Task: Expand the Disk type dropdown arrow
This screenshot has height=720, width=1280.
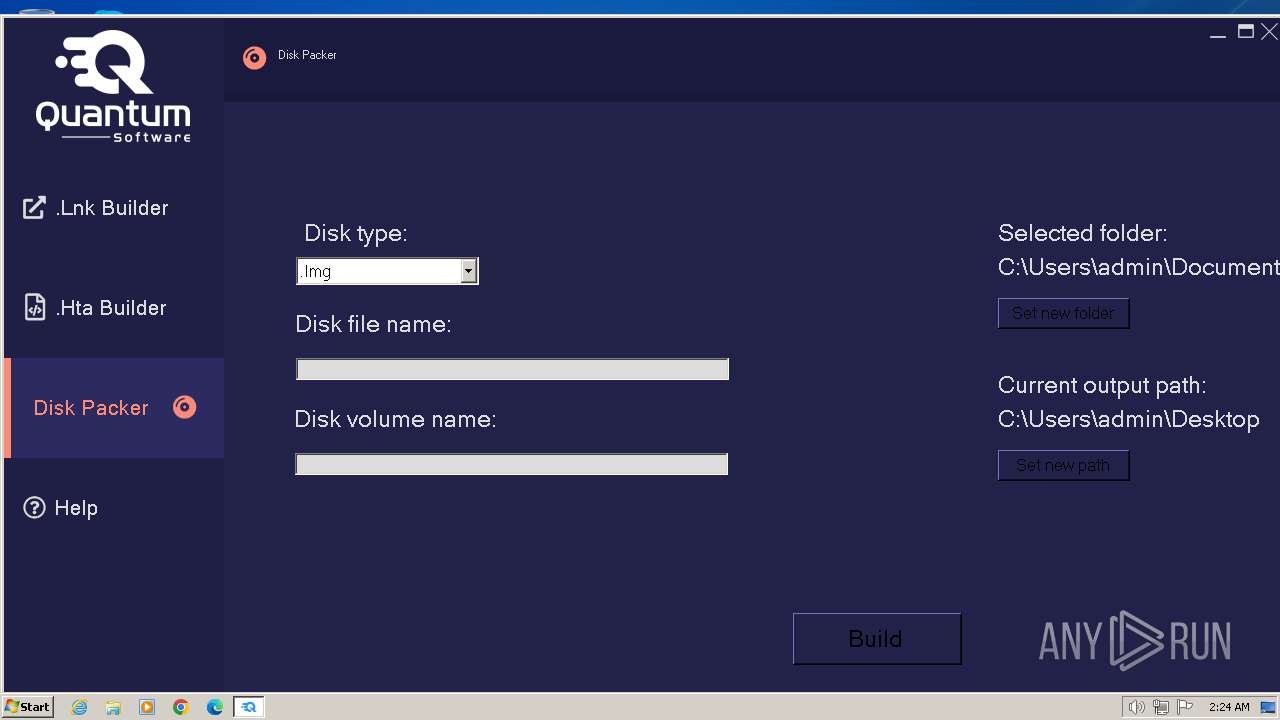Action: (468, 271)
